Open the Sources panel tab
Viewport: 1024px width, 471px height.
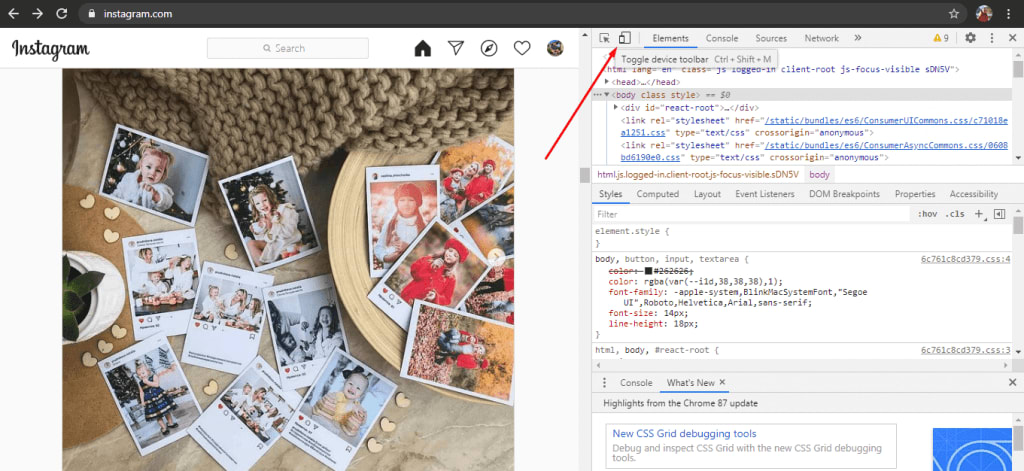point(771,39)
